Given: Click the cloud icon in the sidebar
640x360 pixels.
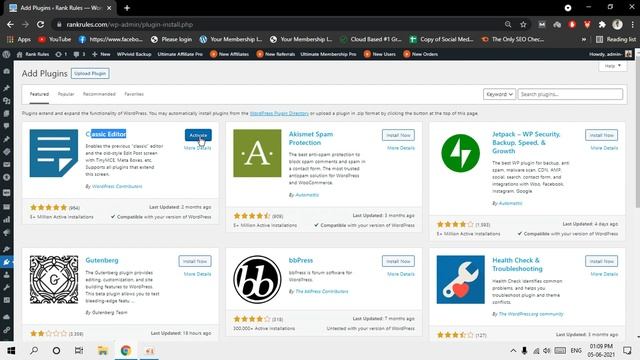Looking at the screenshot, I should click(7, 317).
